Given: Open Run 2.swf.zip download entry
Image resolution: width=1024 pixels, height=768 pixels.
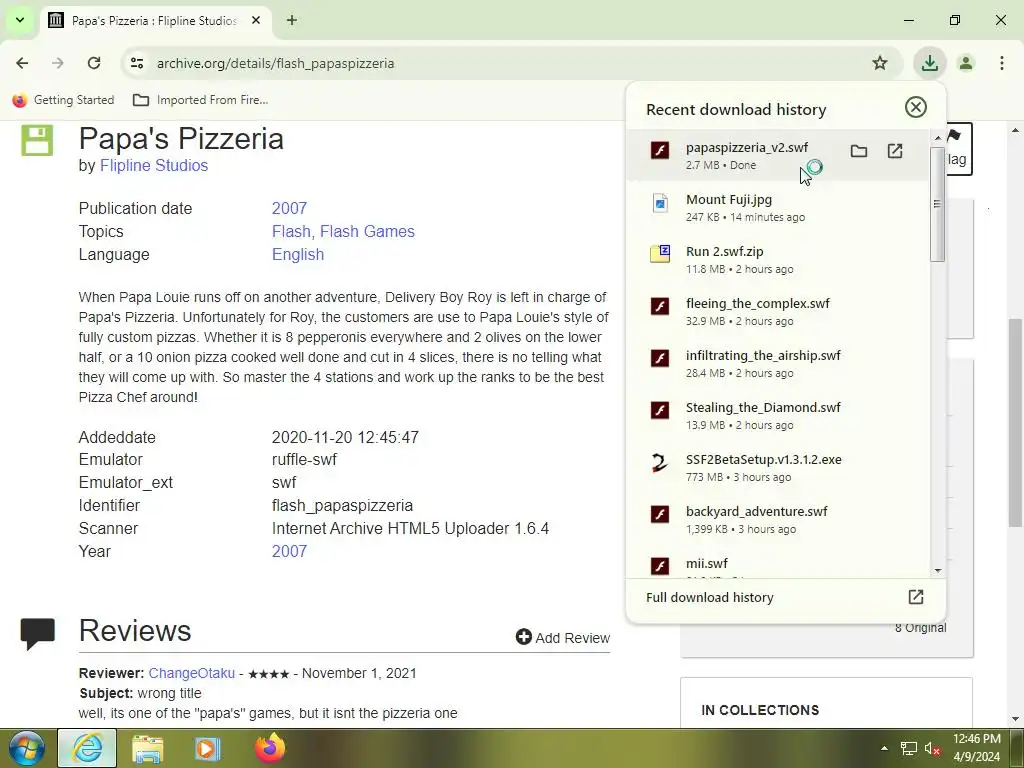Looking at the screenshot, I should tap(777, 259).
